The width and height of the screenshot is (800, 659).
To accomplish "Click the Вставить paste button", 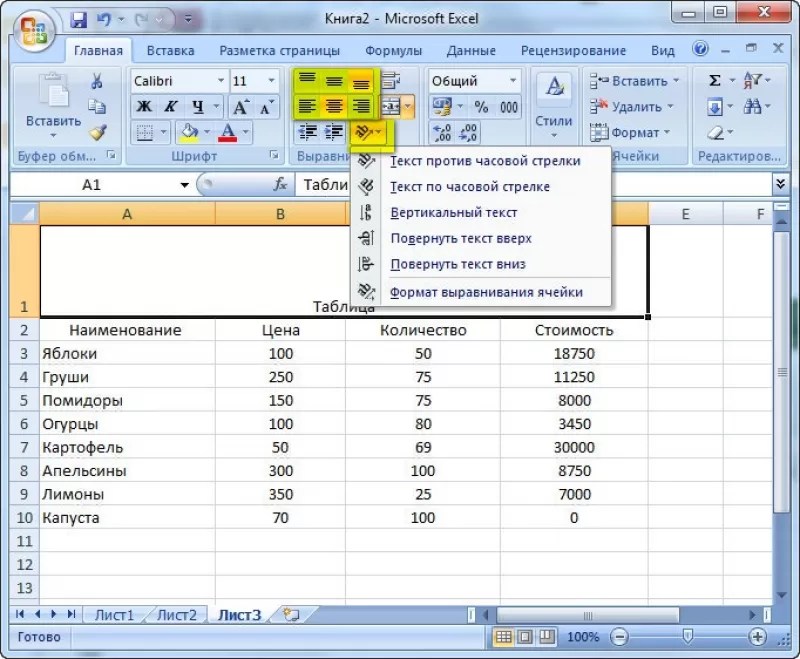I will (54, 106).
